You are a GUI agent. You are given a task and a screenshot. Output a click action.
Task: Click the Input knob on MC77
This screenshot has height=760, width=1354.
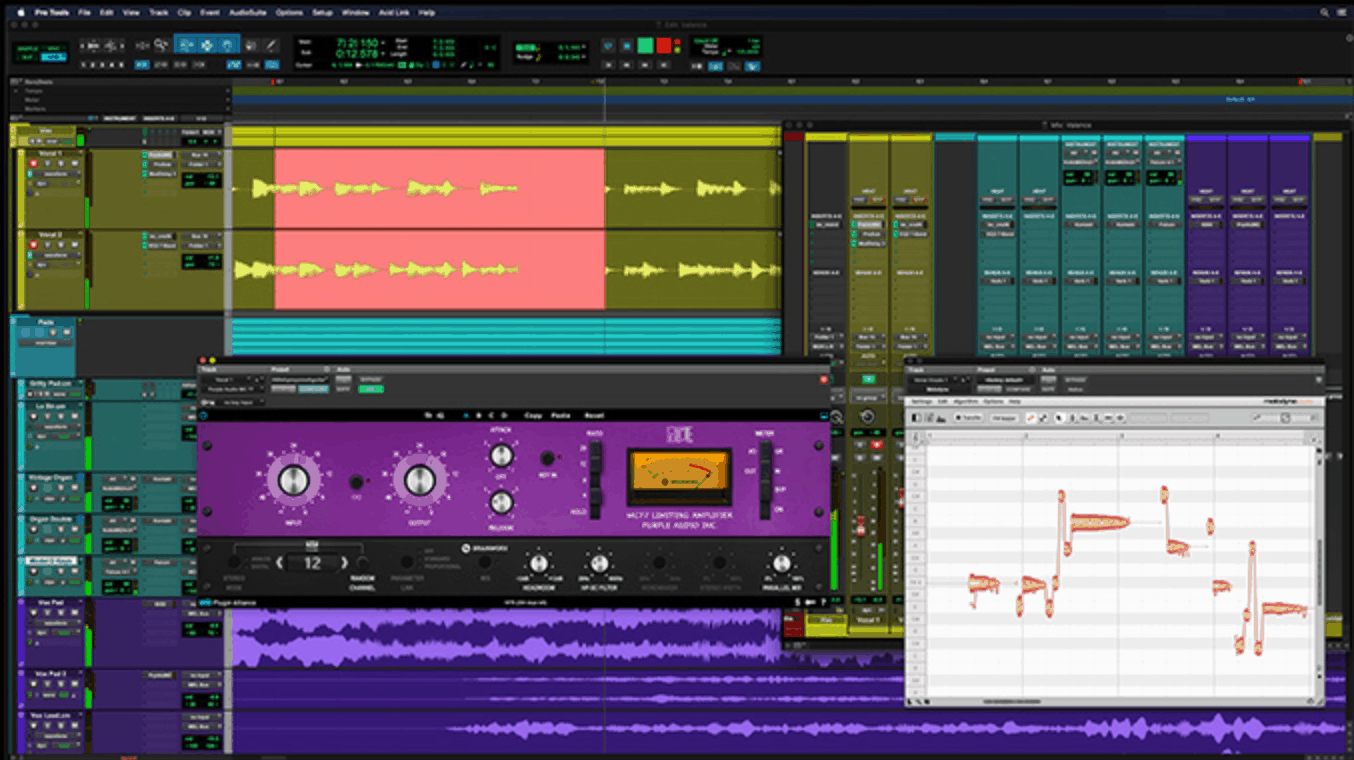coord(291,480)
